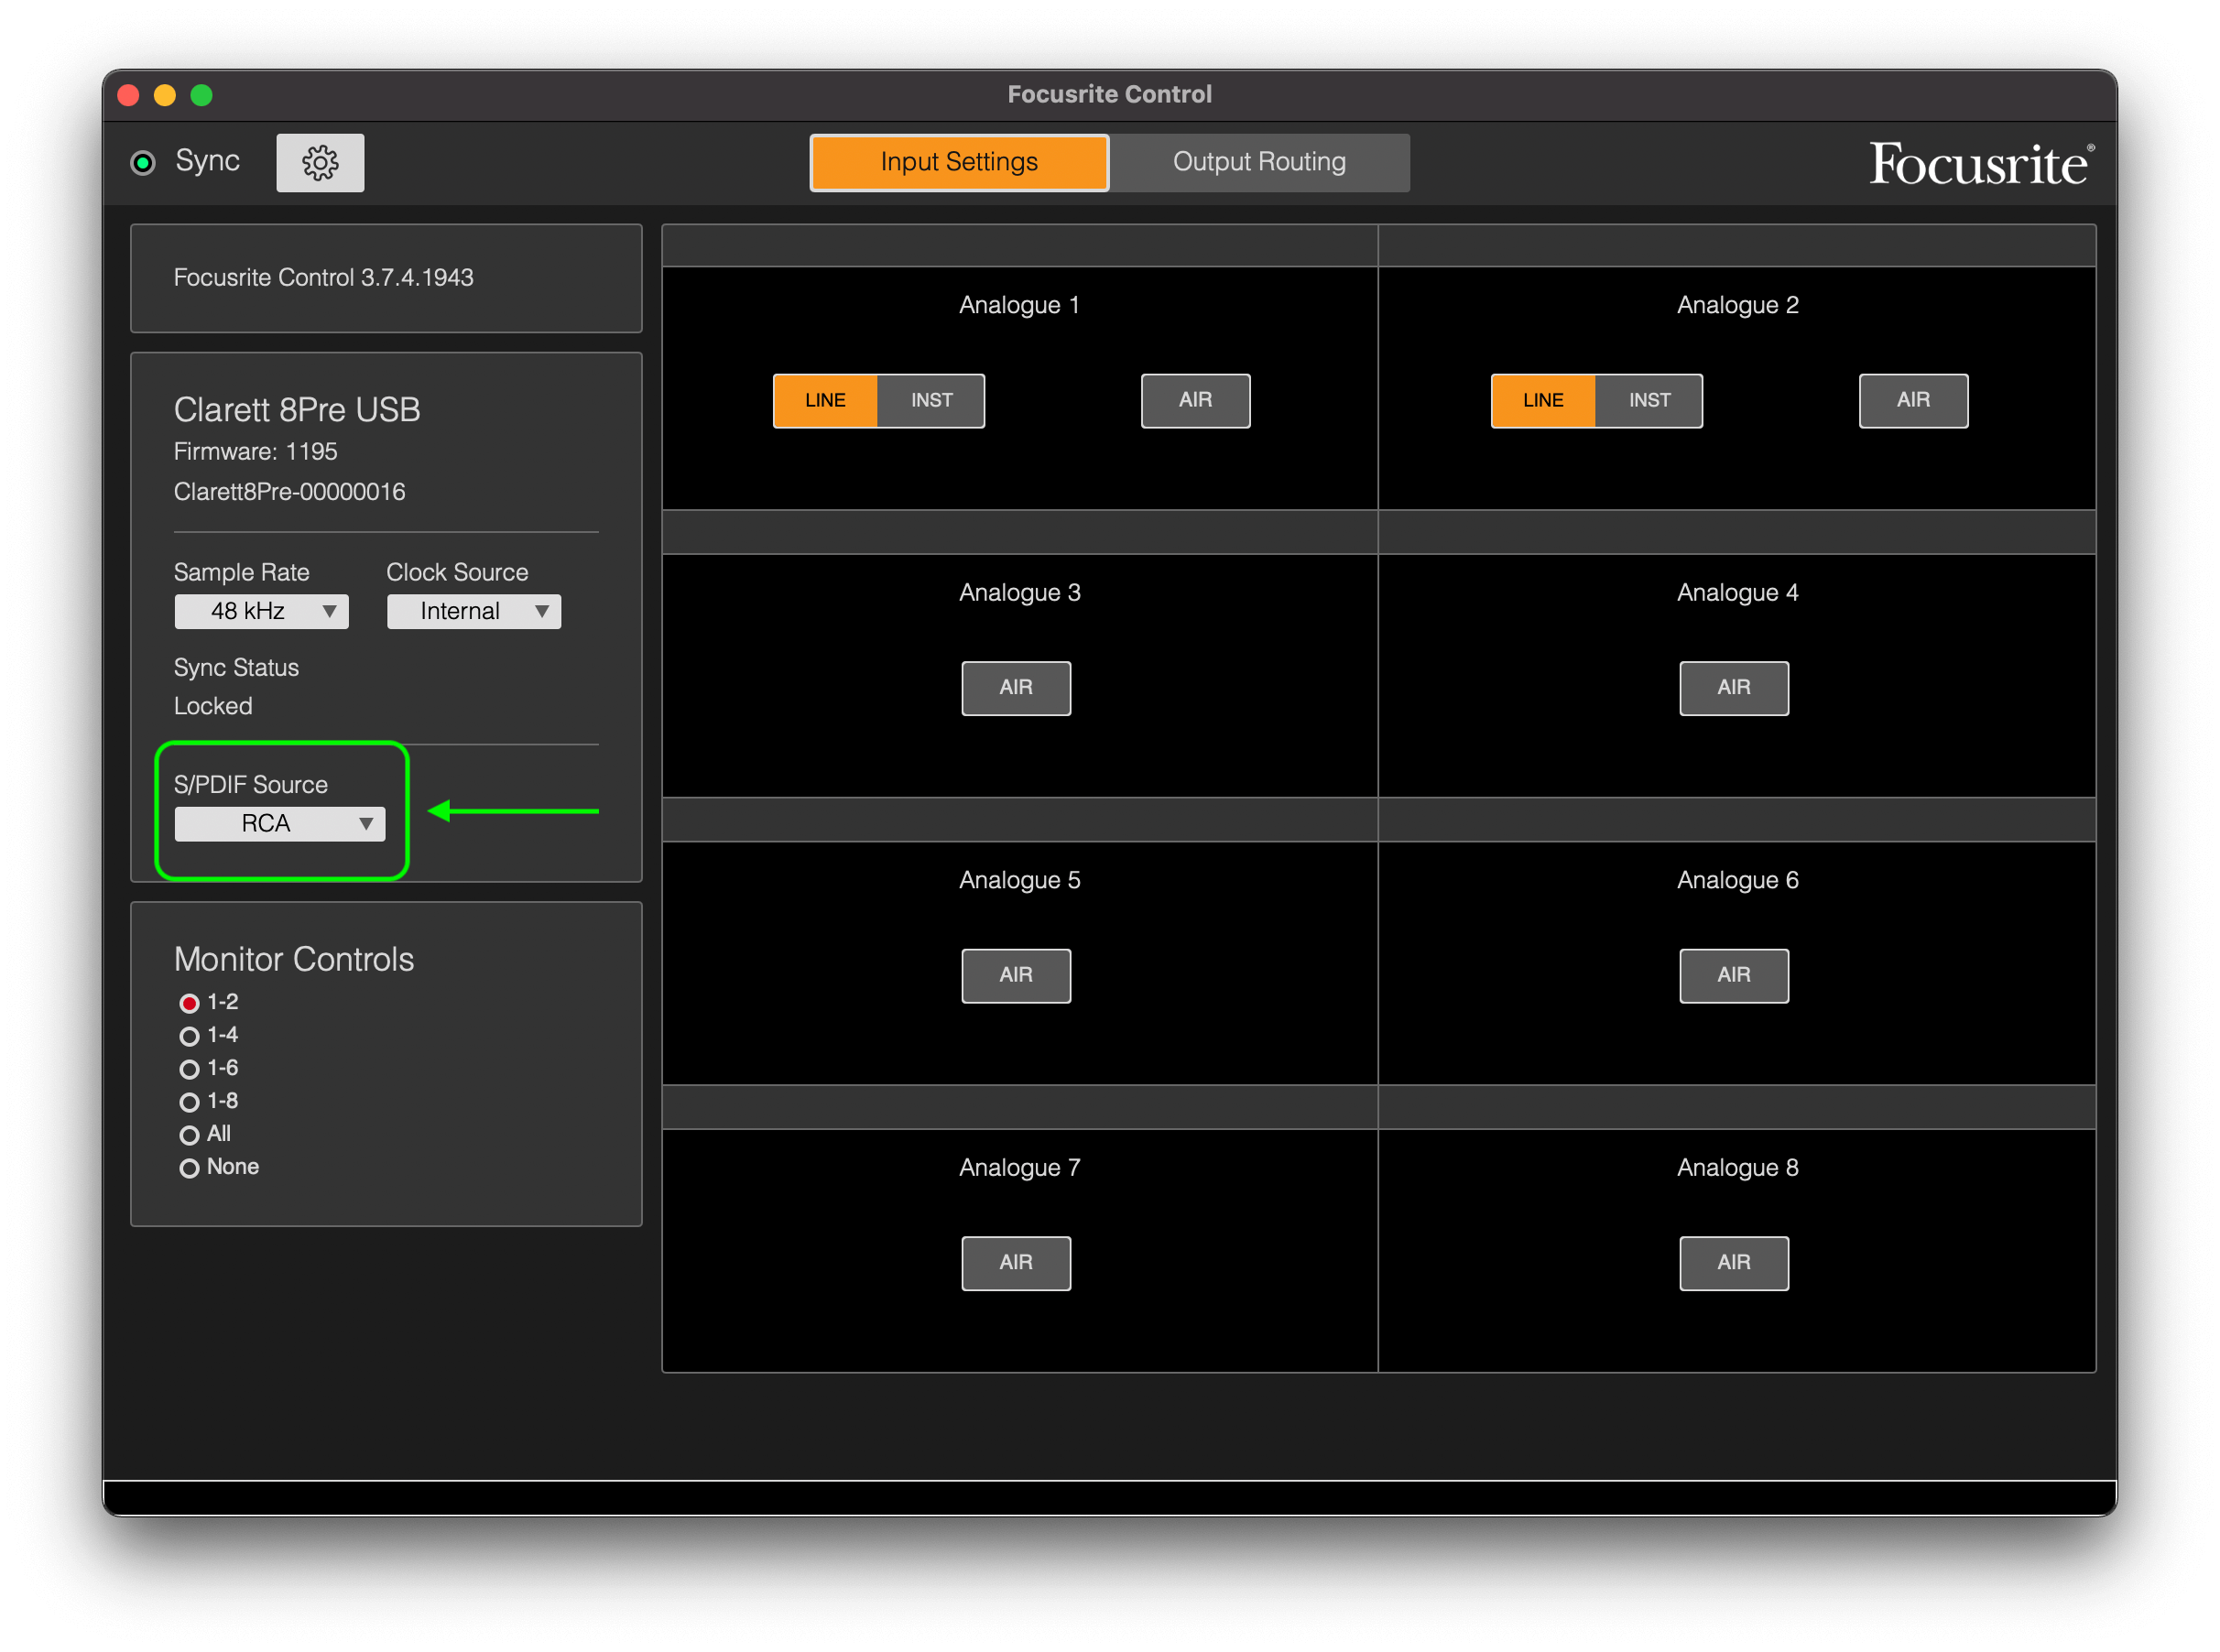
Task: Click the Sync label in the toolbar
Action: pyautogui.click(x=207, y=160)
